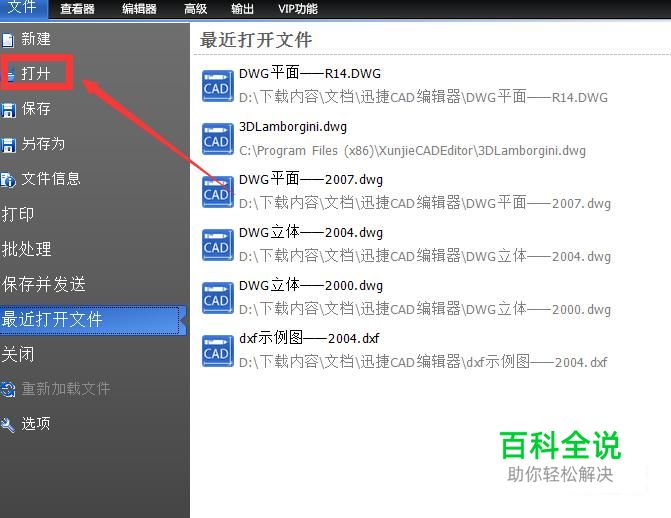Click the File Info document icon
The width and height of the screenshot is (671, 518).
click(x=8, y=180)
